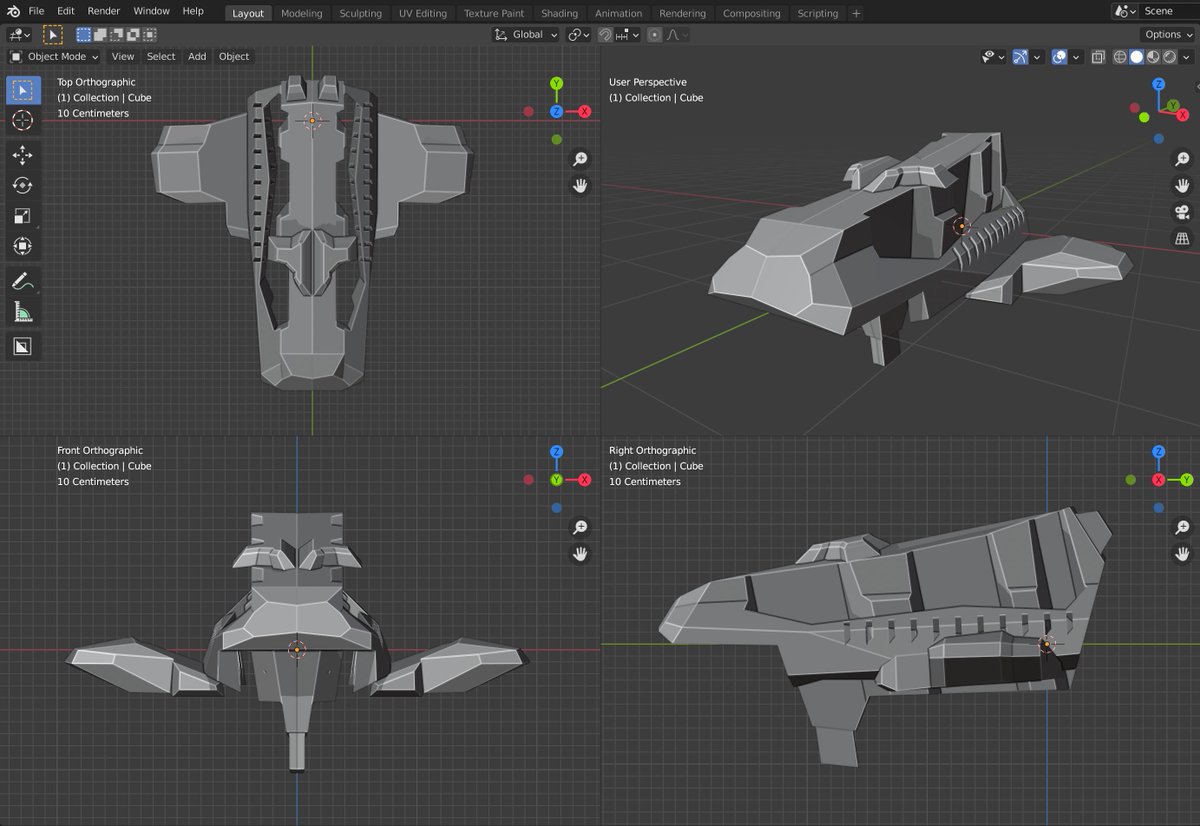Enable solid viewport shading mode
Image resolution: width=1200 pixels, height=826 pixels.
1136,58
